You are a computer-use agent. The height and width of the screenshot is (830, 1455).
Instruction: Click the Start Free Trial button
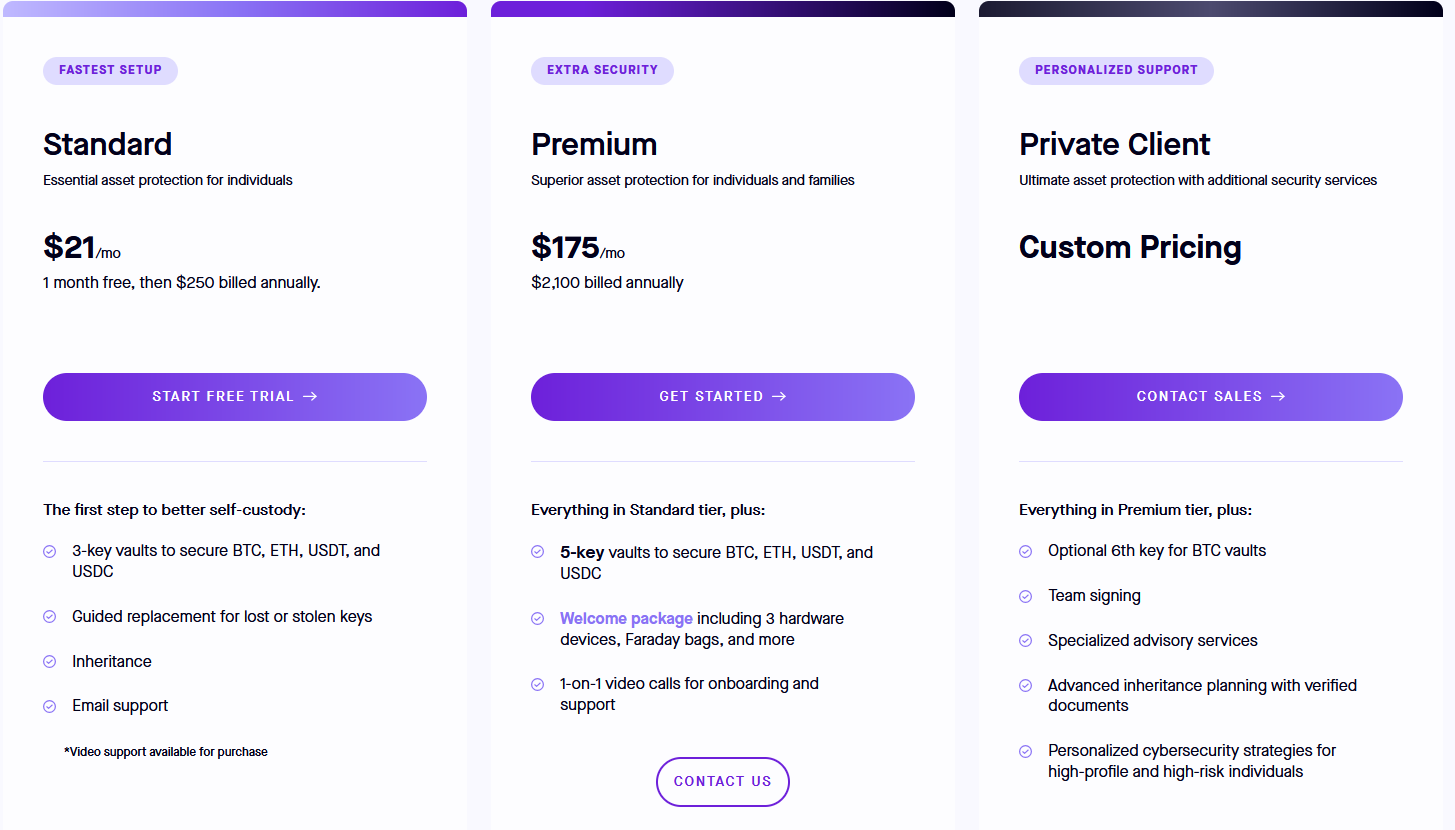235,397
